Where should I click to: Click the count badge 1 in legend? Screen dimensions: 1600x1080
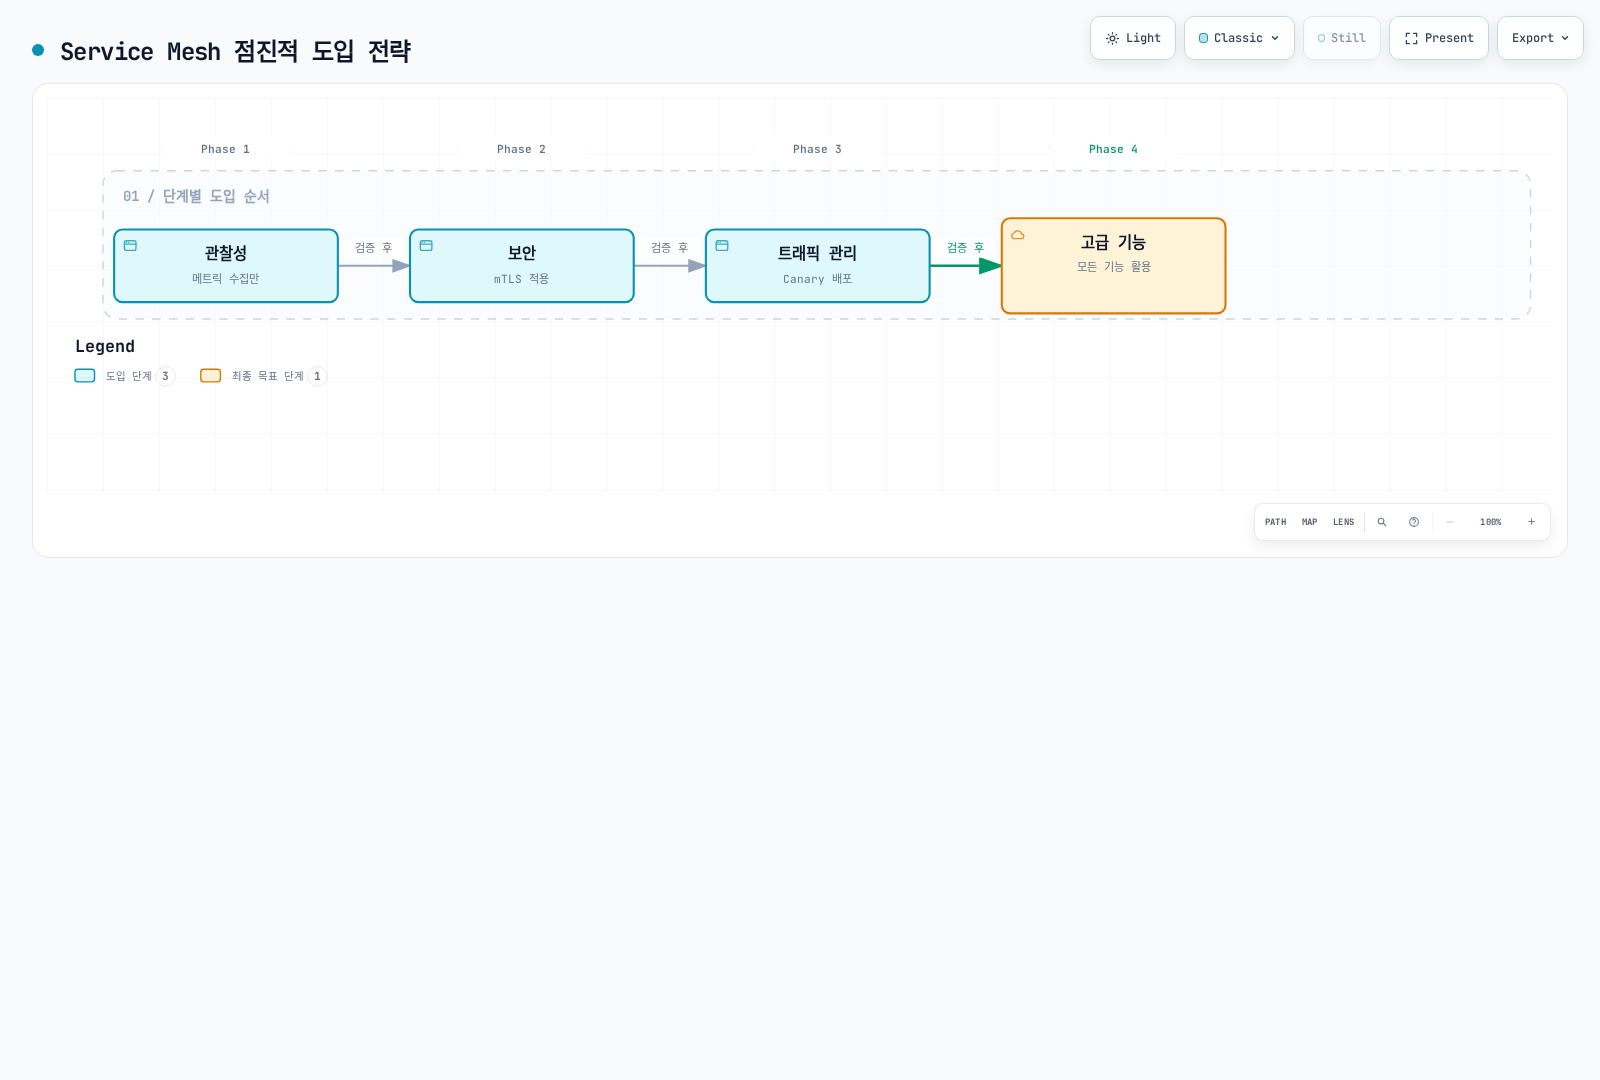318,377
